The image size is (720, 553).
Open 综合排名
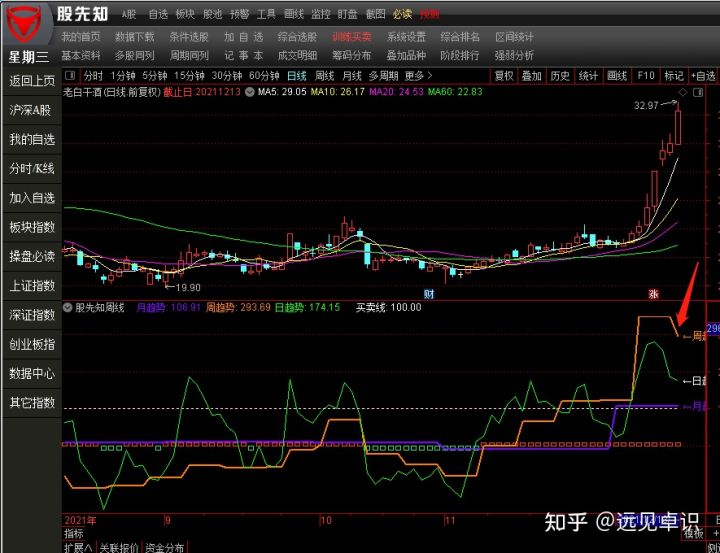[x=460, y=37]
